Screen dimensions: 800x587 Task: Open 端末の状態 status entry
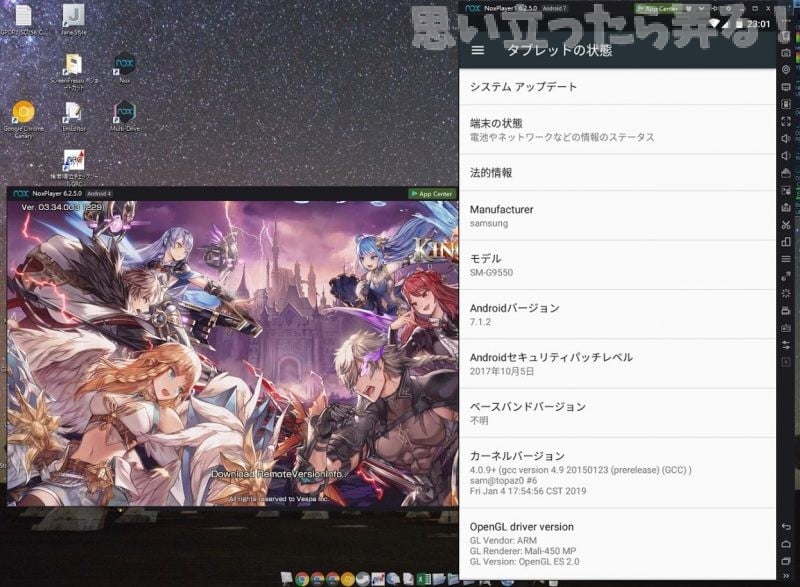point(617,130)
